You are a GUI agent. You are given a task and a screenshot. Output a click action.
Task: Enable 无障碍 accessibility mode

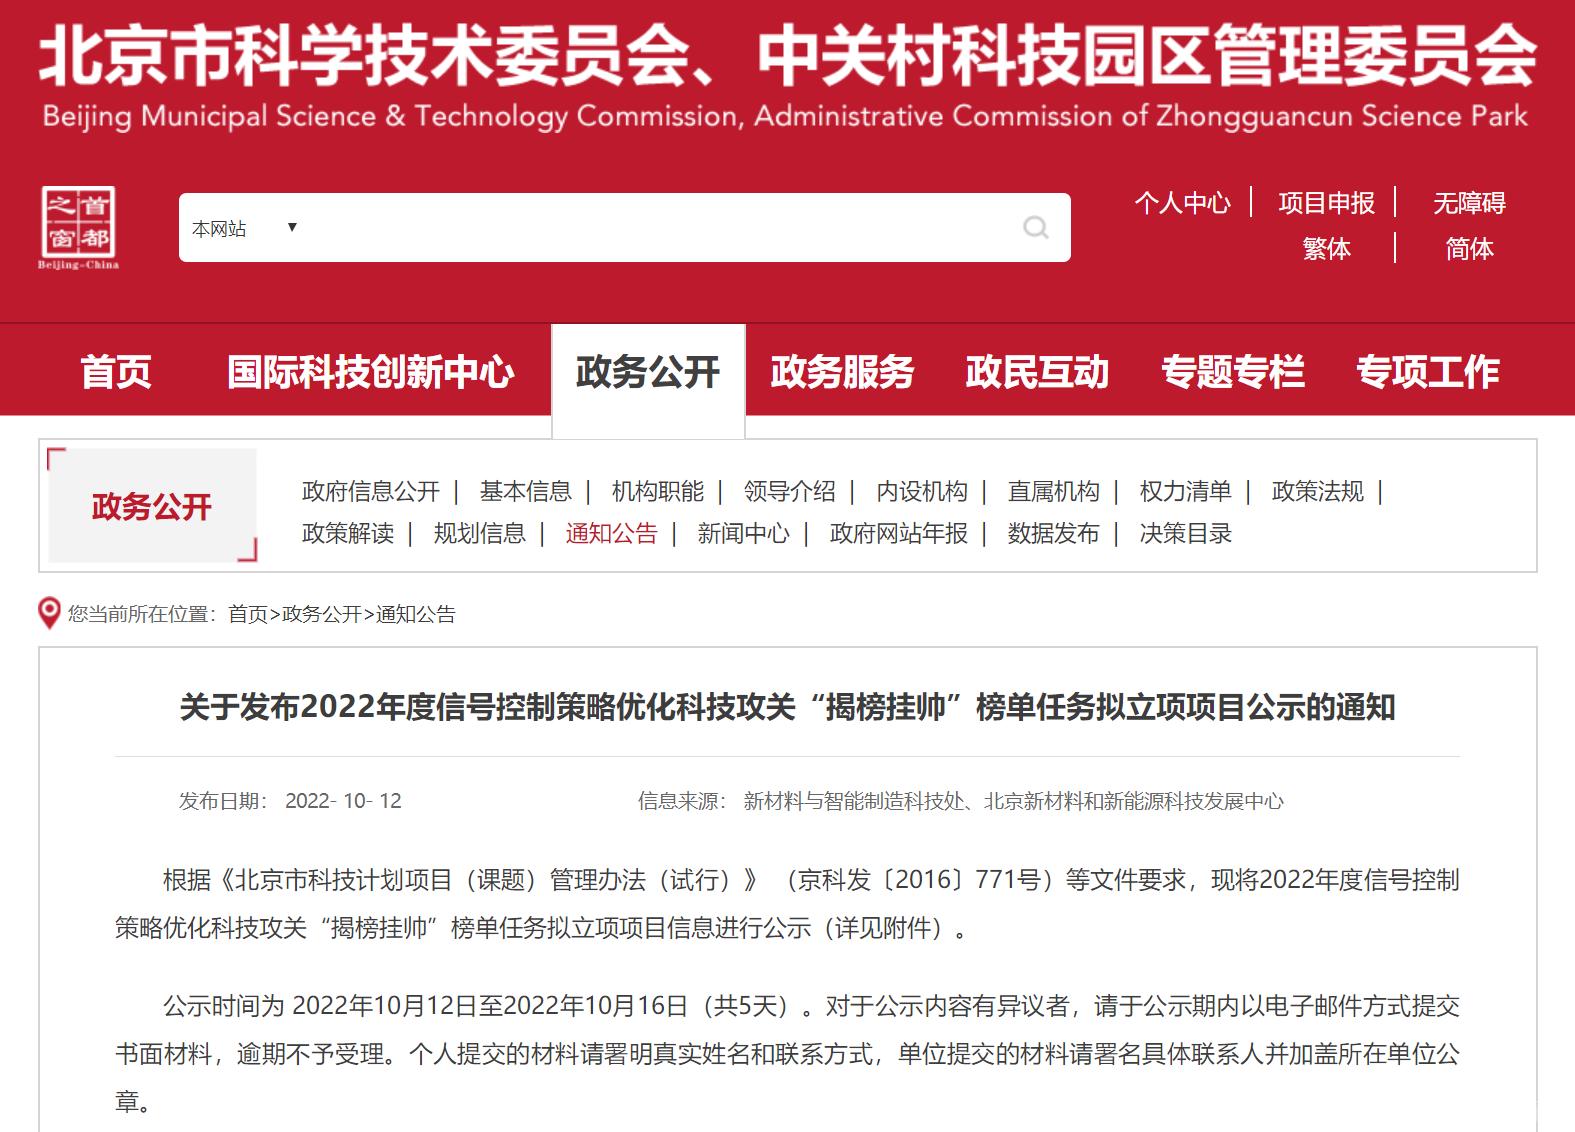[x=1468, y=203]
